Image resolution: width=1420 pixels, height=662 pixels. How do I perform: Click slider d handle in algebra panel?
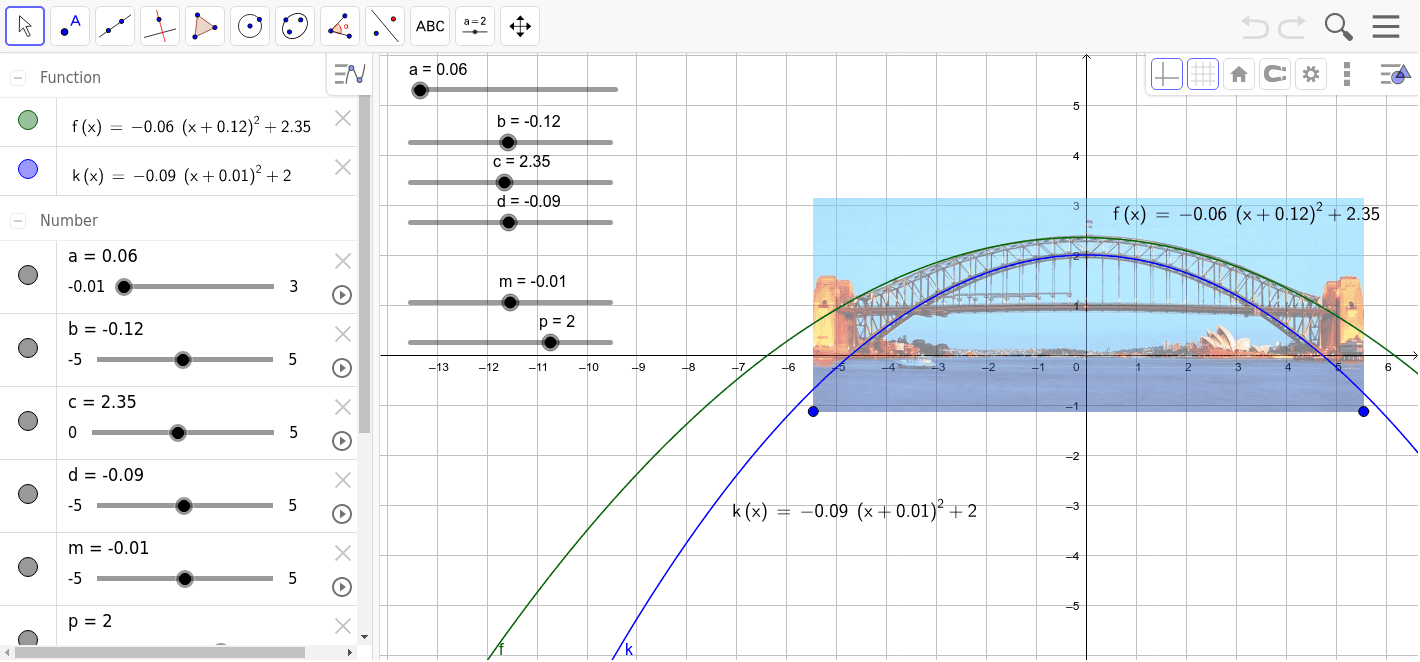183,506
